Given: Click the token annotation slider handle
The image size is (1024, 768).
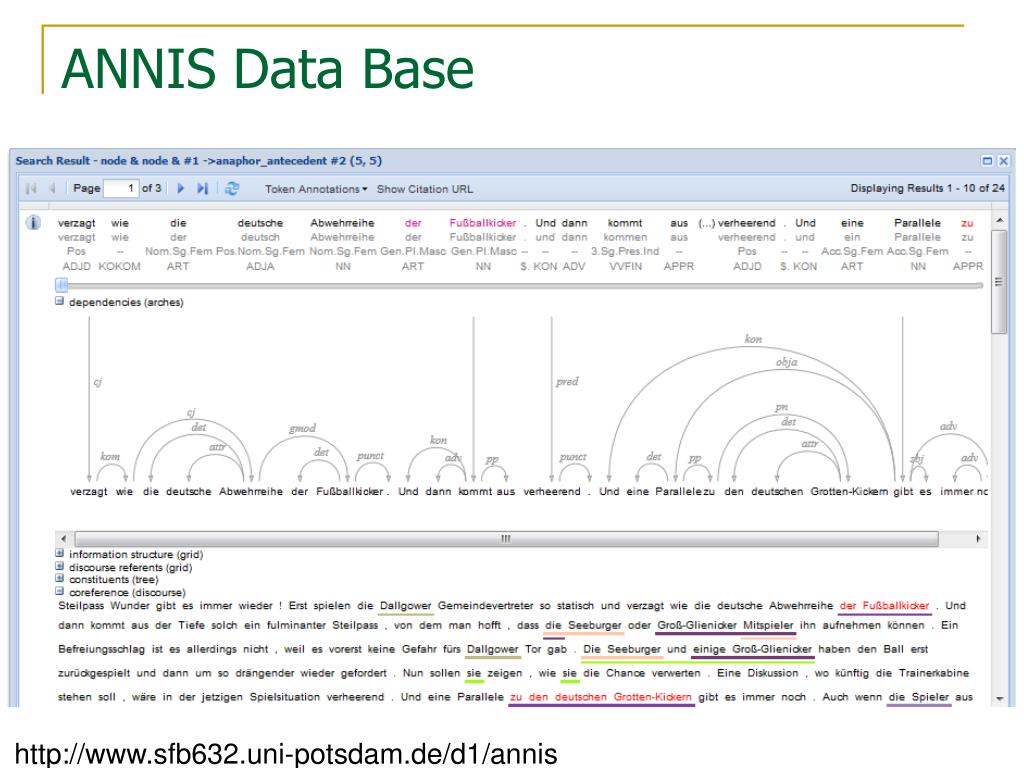Looking at the screenshot, I should pos(61,285).
